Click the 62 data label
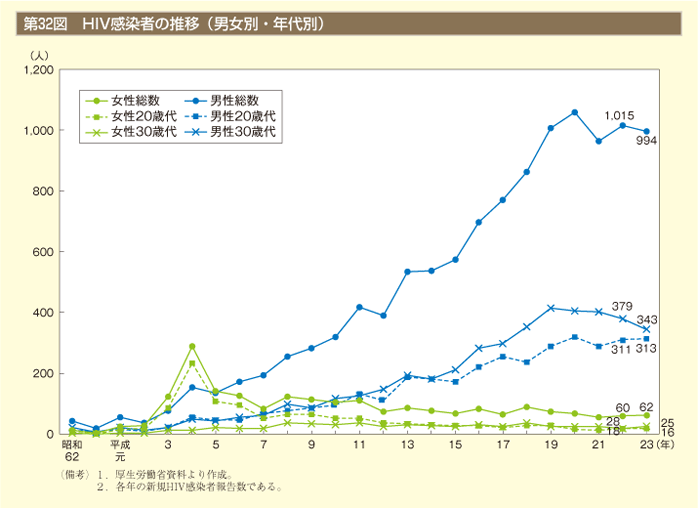 click(x=646, y=407)
